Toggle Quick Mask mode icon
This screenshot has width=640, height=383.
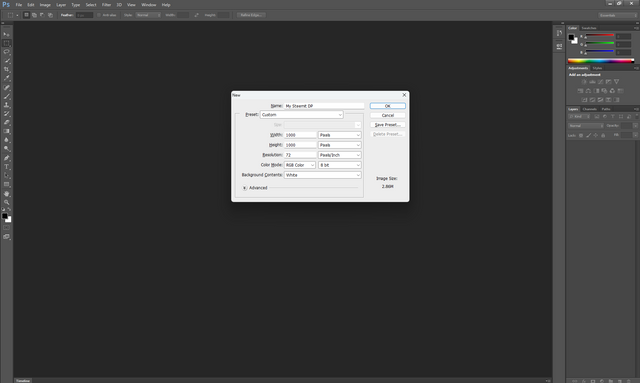[x=7, y=228]
